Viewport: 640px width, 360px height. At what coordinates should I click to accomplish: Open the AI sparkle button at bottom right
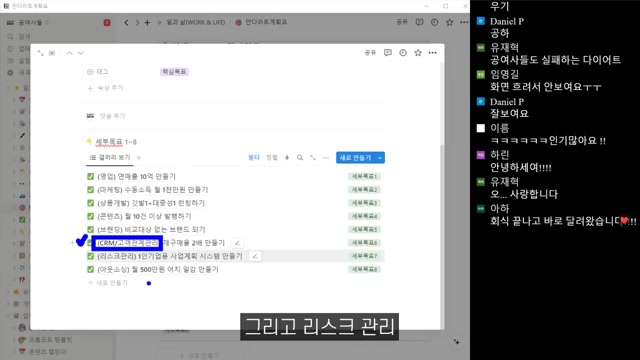[x=456, y=342]
